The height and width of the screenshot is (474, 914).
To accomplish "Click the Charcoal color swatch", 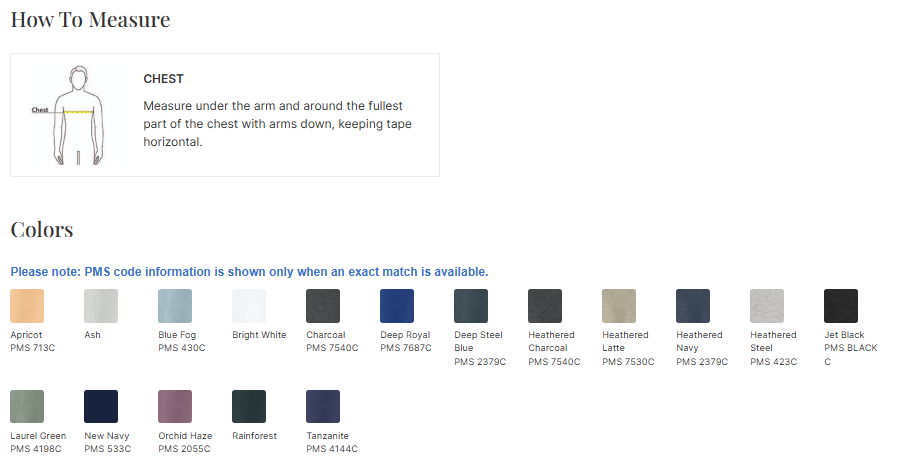I will tap(323, 306).
